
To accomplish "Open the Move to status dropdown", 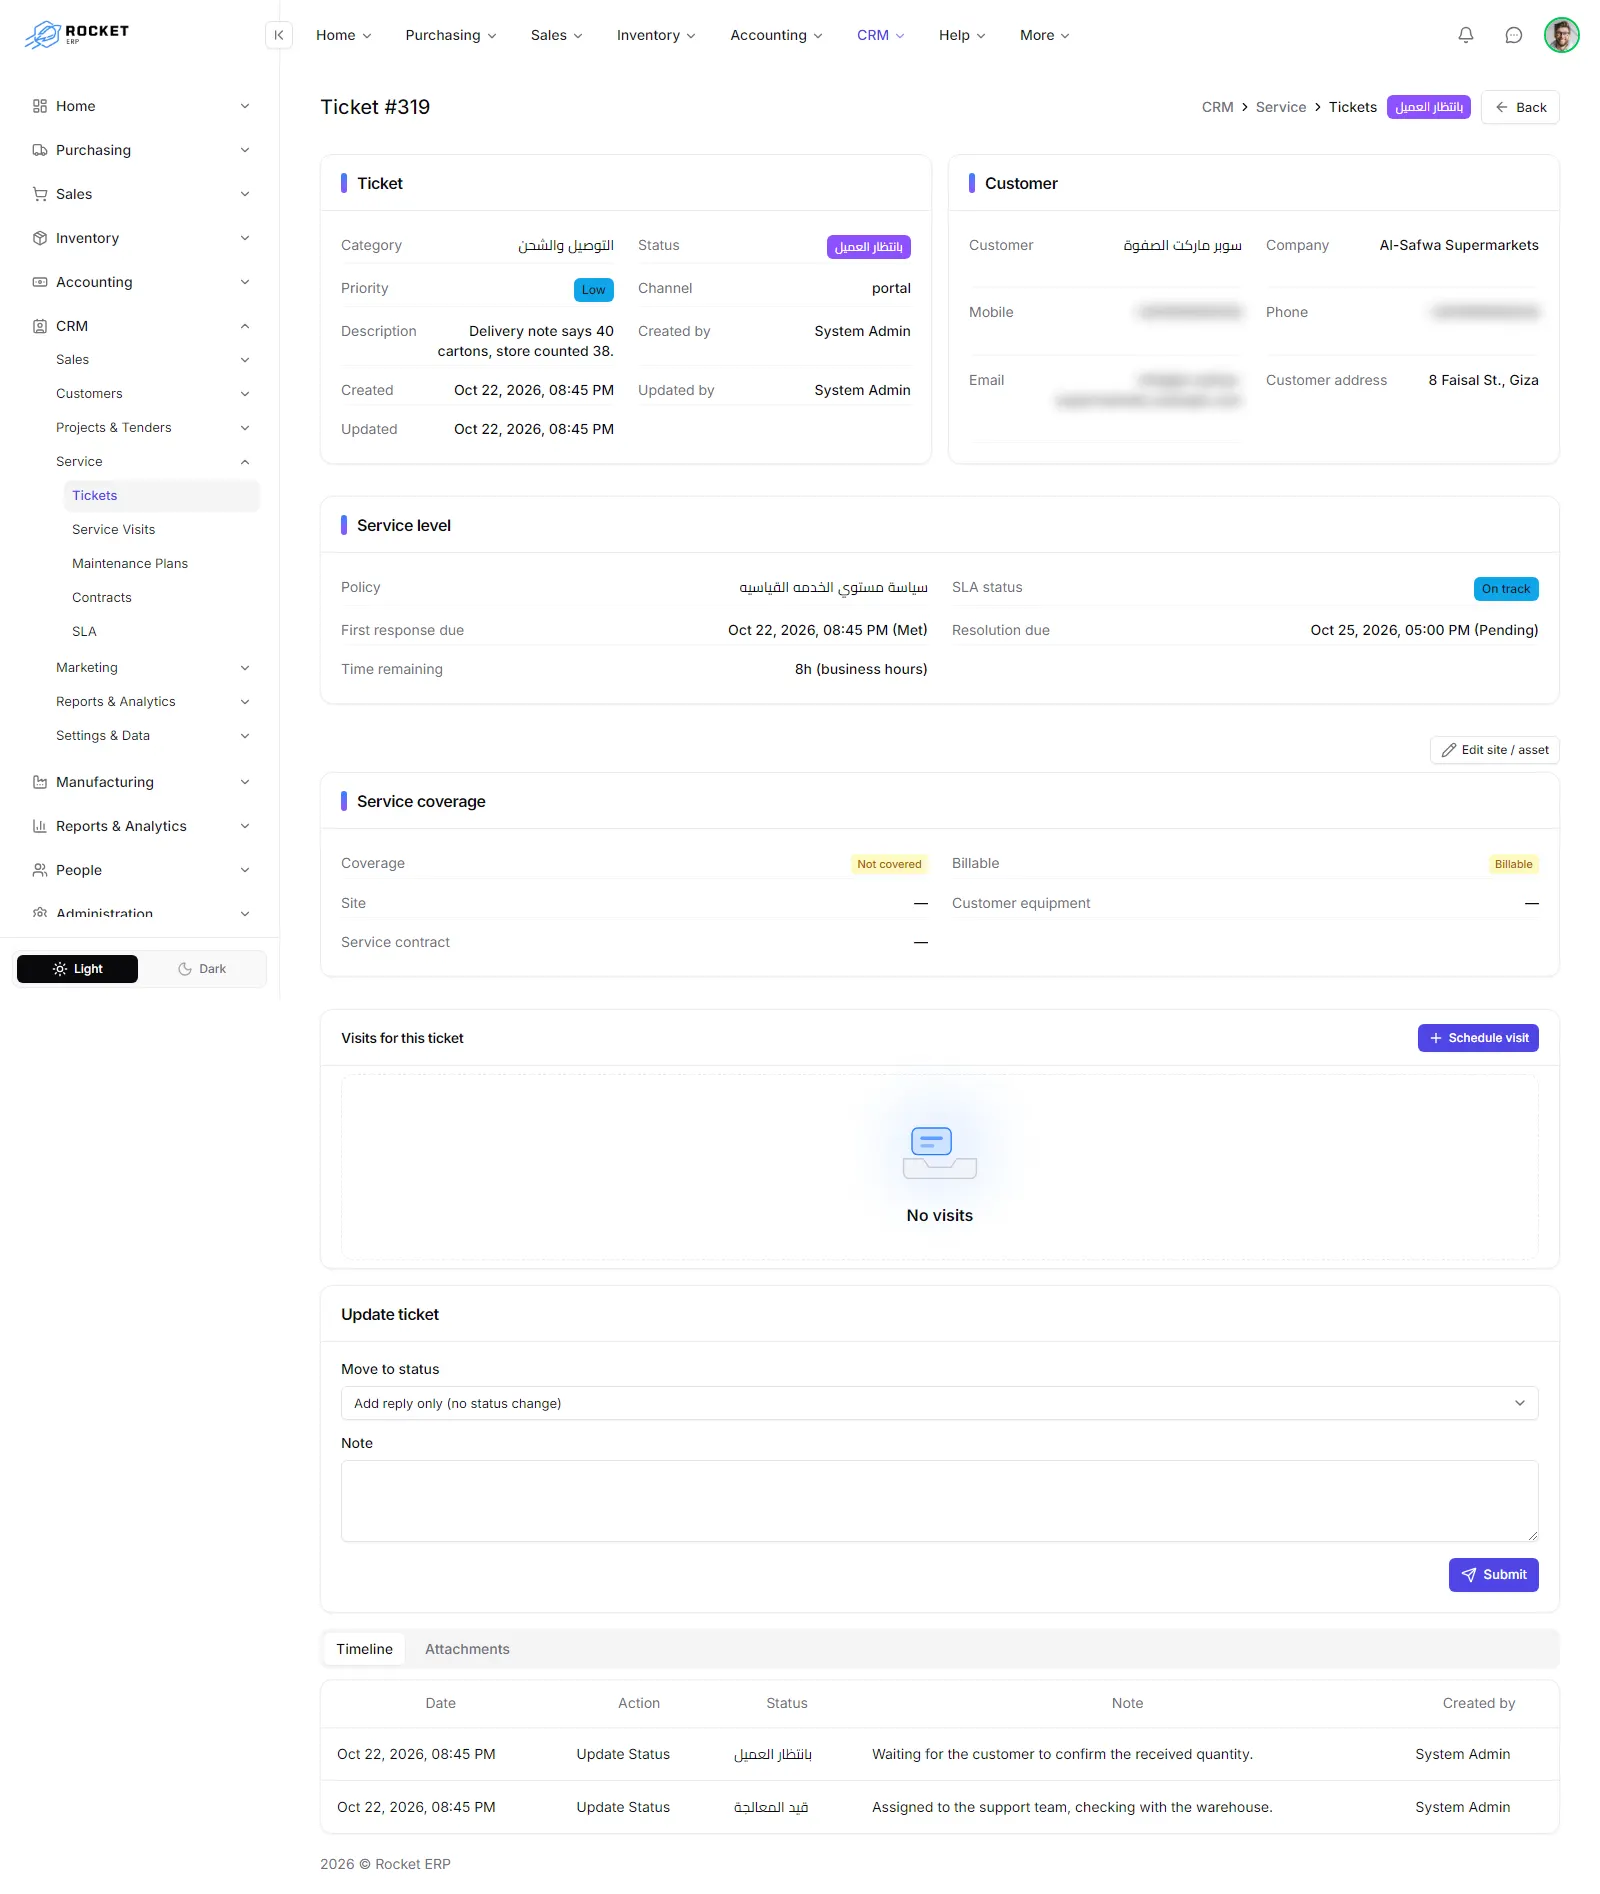I will (x=939, y=1403).
